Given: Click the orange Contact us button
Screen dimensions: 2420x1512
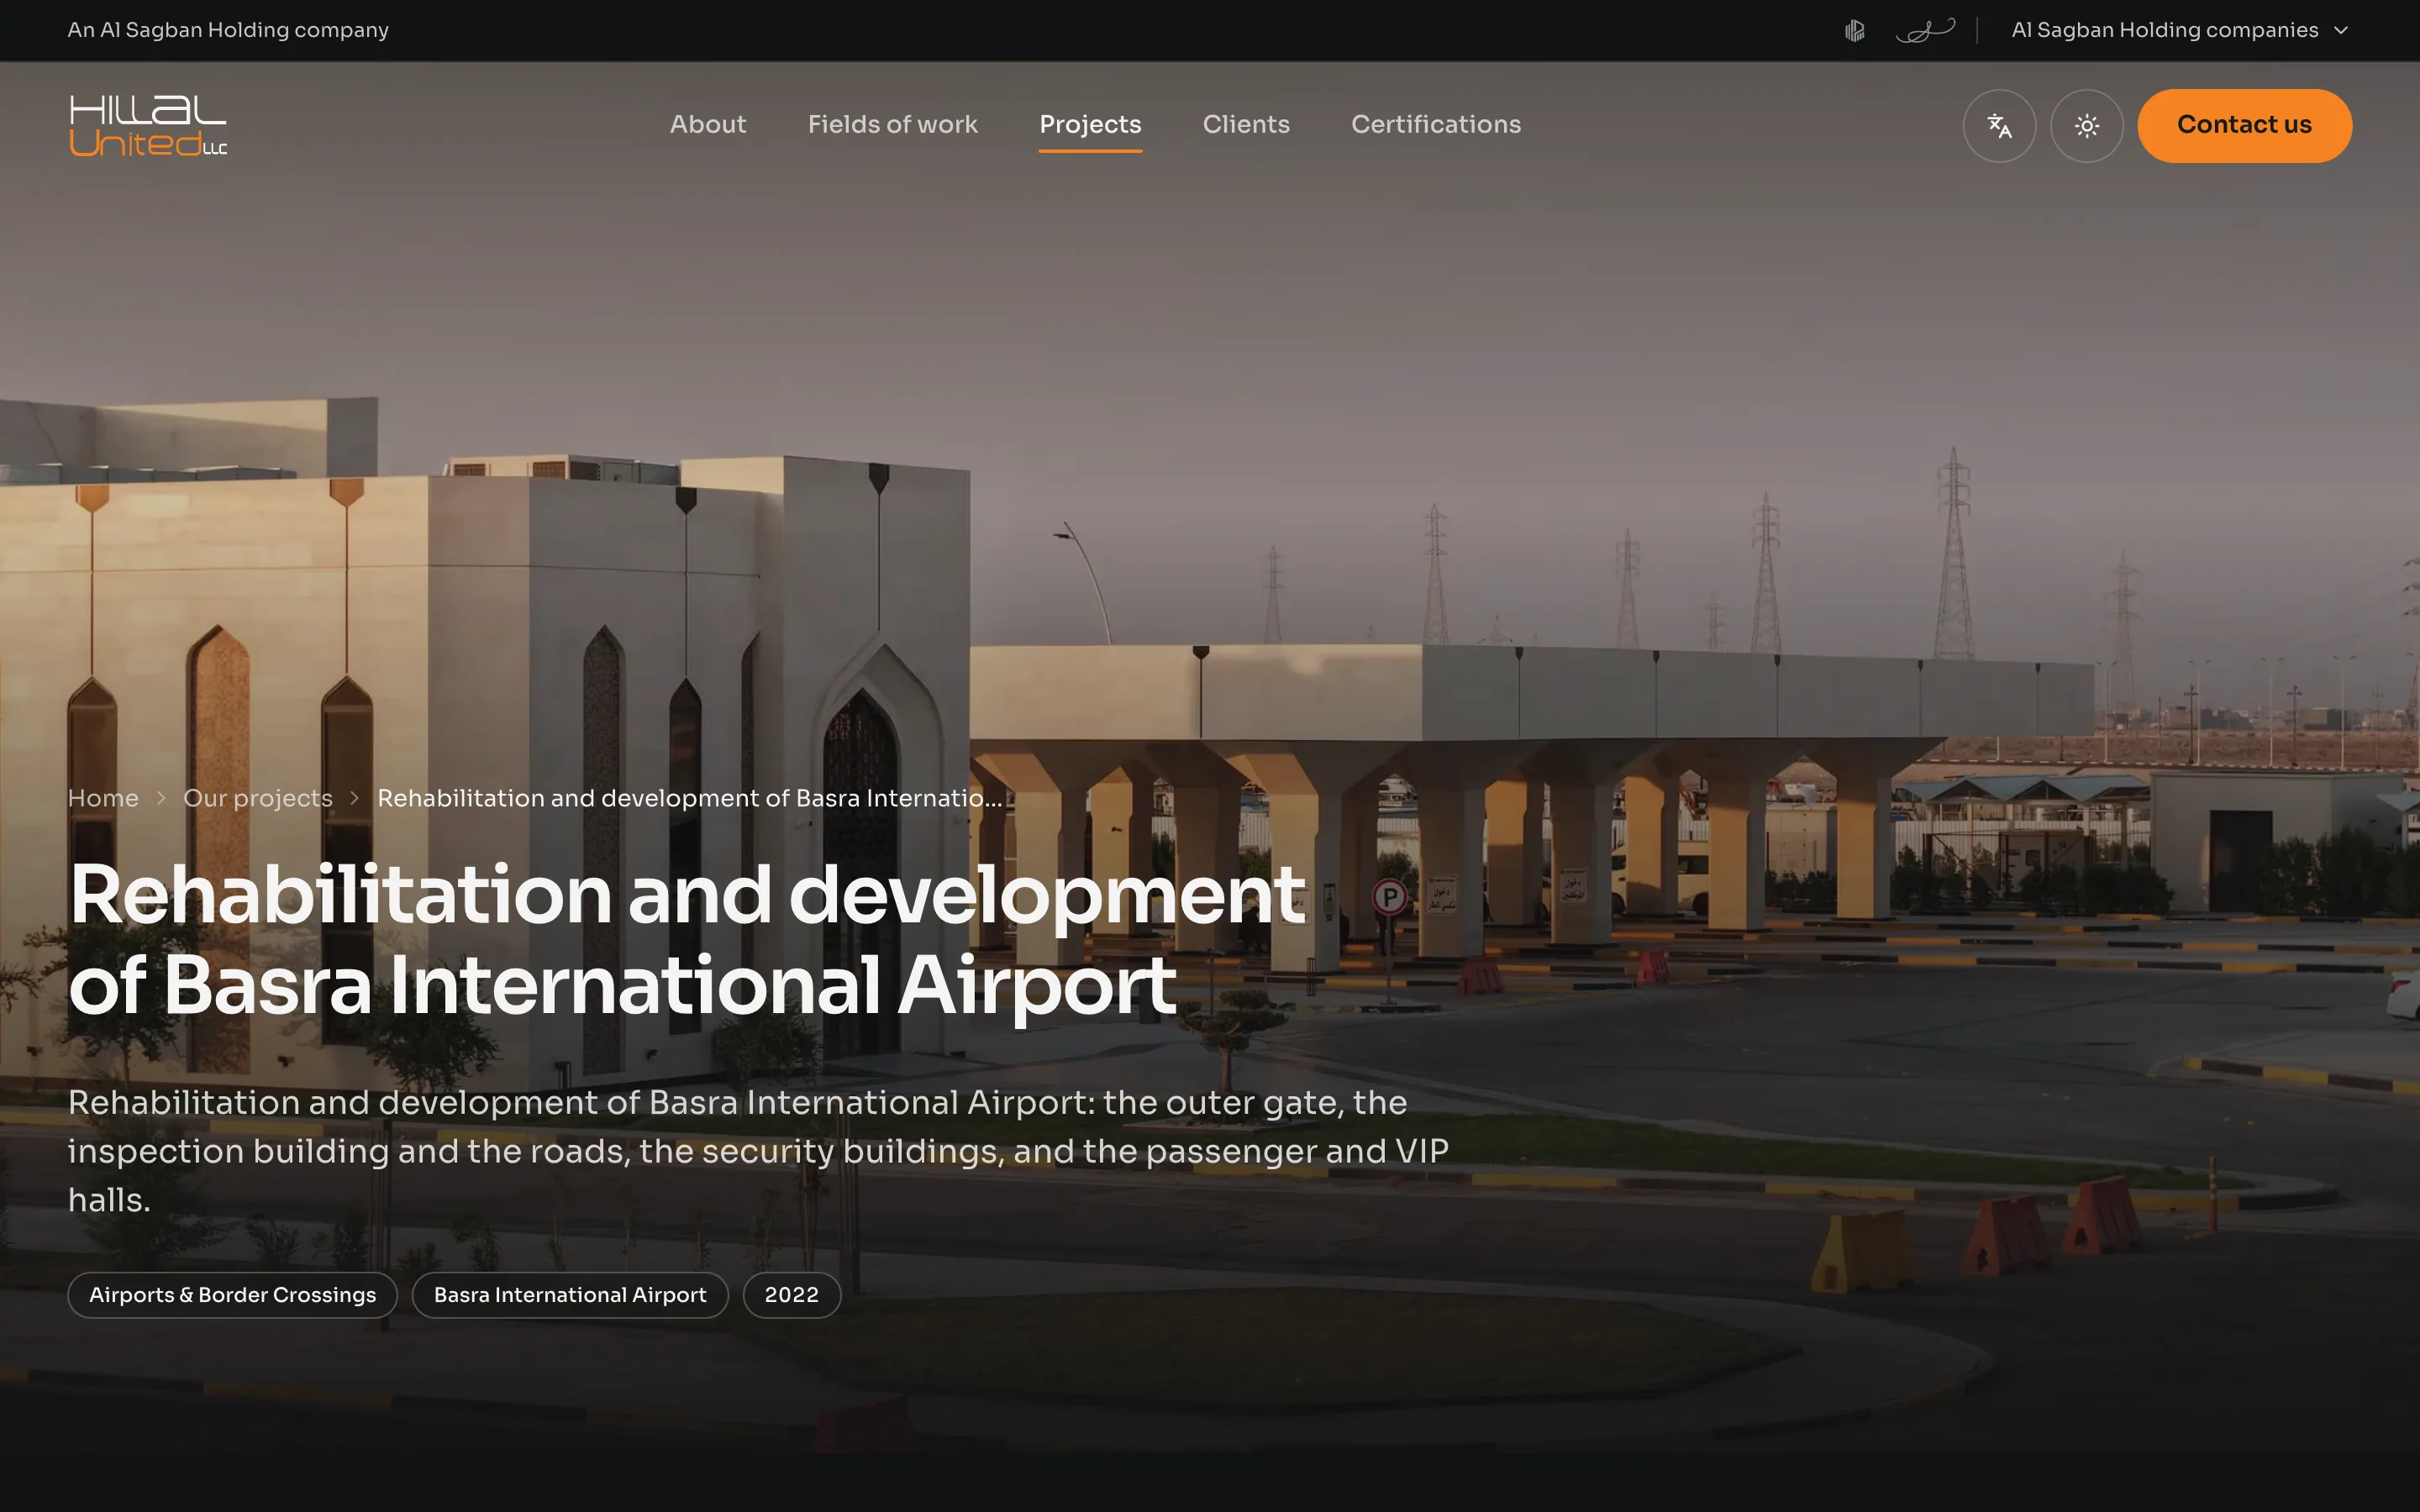Looking at the screenshot, I should [x=2244, y=126].
